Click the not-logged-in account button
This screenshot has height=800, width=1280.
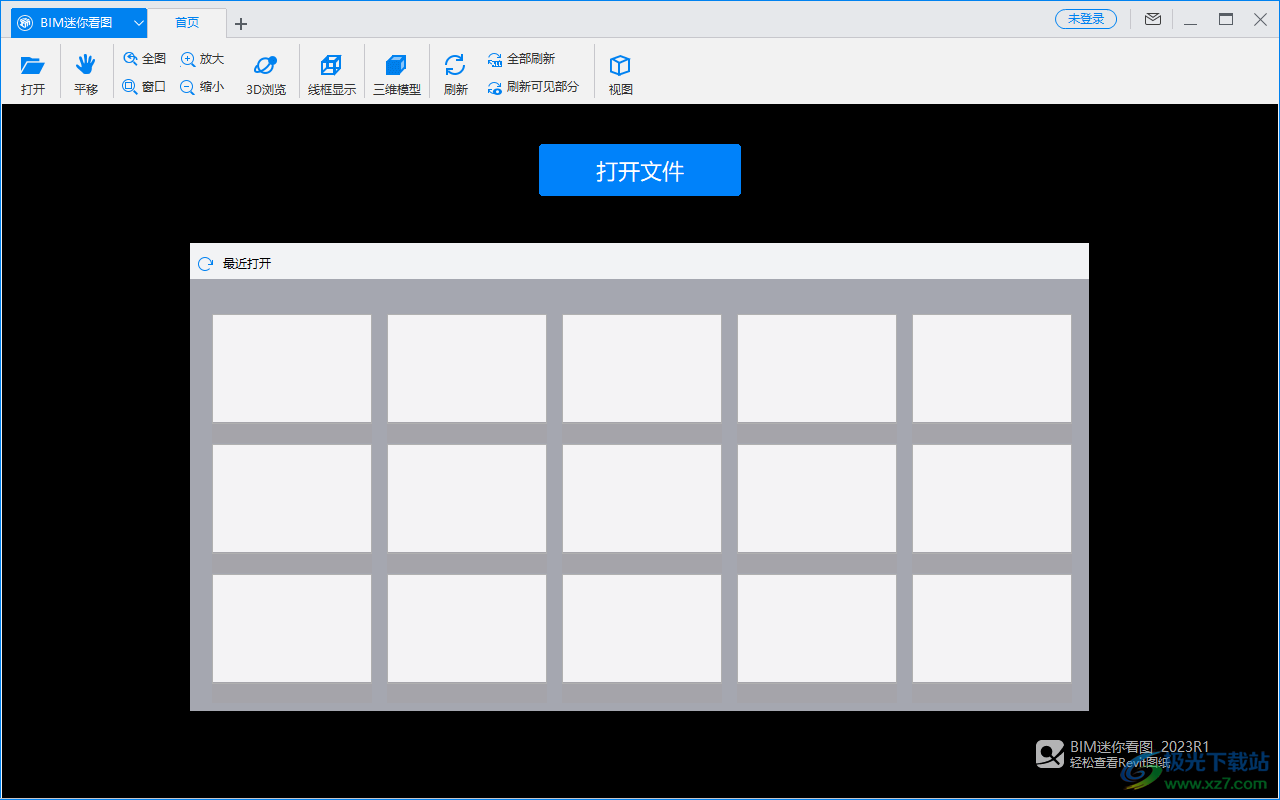[x=1085, y=19]
